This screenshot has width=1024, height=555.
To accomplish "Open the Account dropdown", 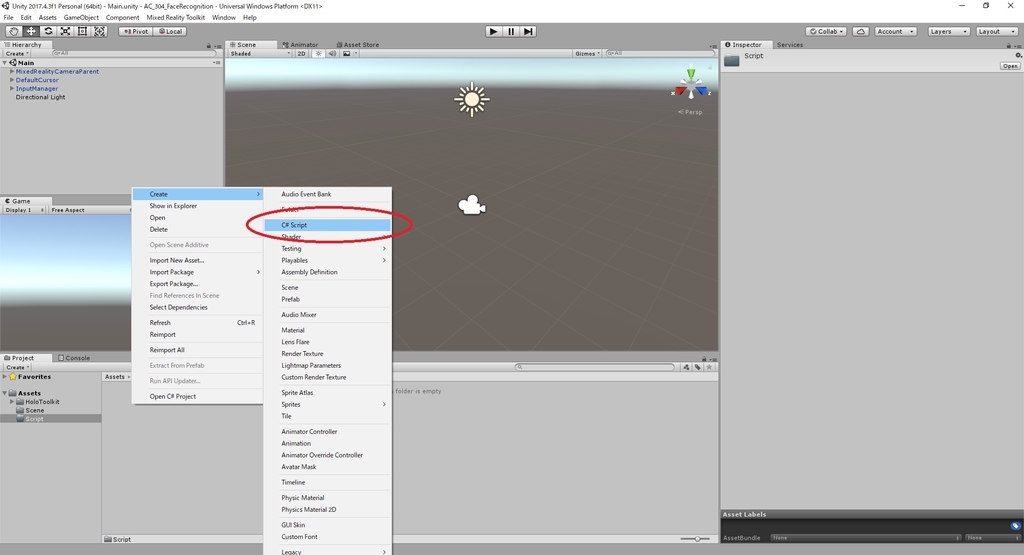I will click(895, 31).
